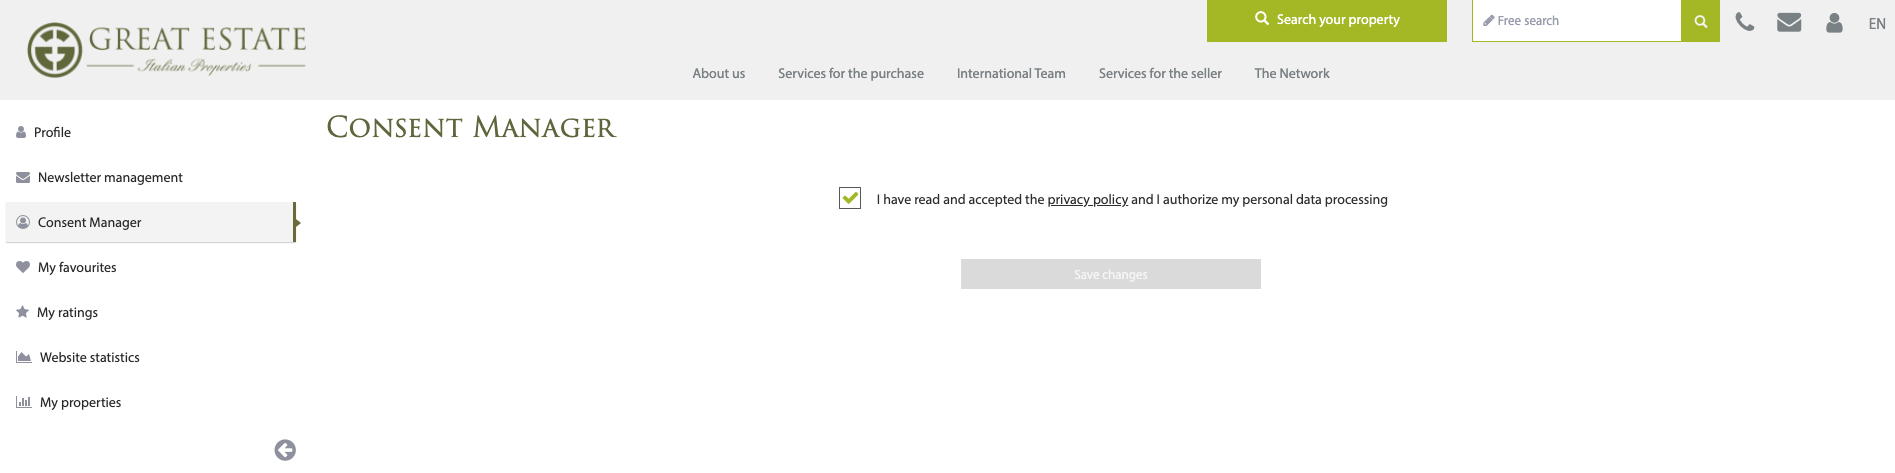Click the chart icon beside Website statistics
The height and width of the screenshot is (473, 1895).
24,357
